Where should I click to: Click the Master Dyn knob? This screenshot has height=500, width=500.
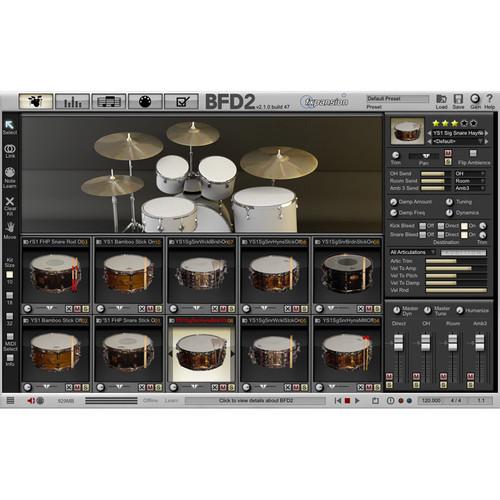(396, 310)
